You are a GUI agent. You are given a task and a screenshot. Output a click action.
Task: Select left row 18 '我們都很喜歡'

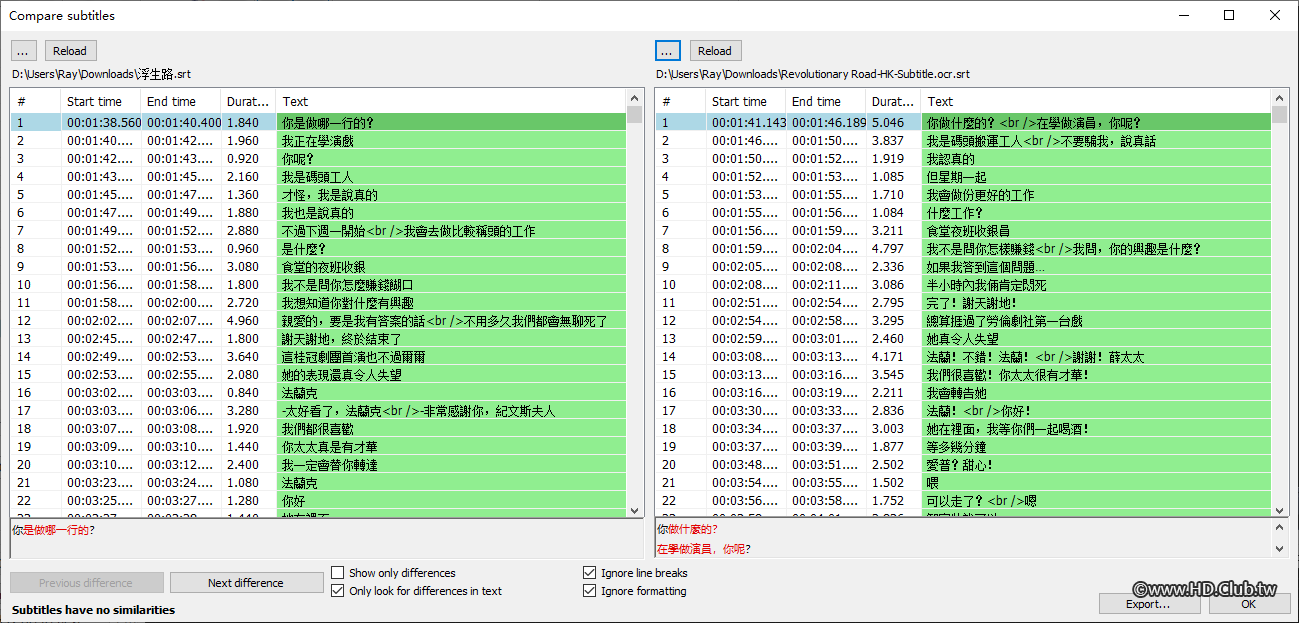pos(318,429)
